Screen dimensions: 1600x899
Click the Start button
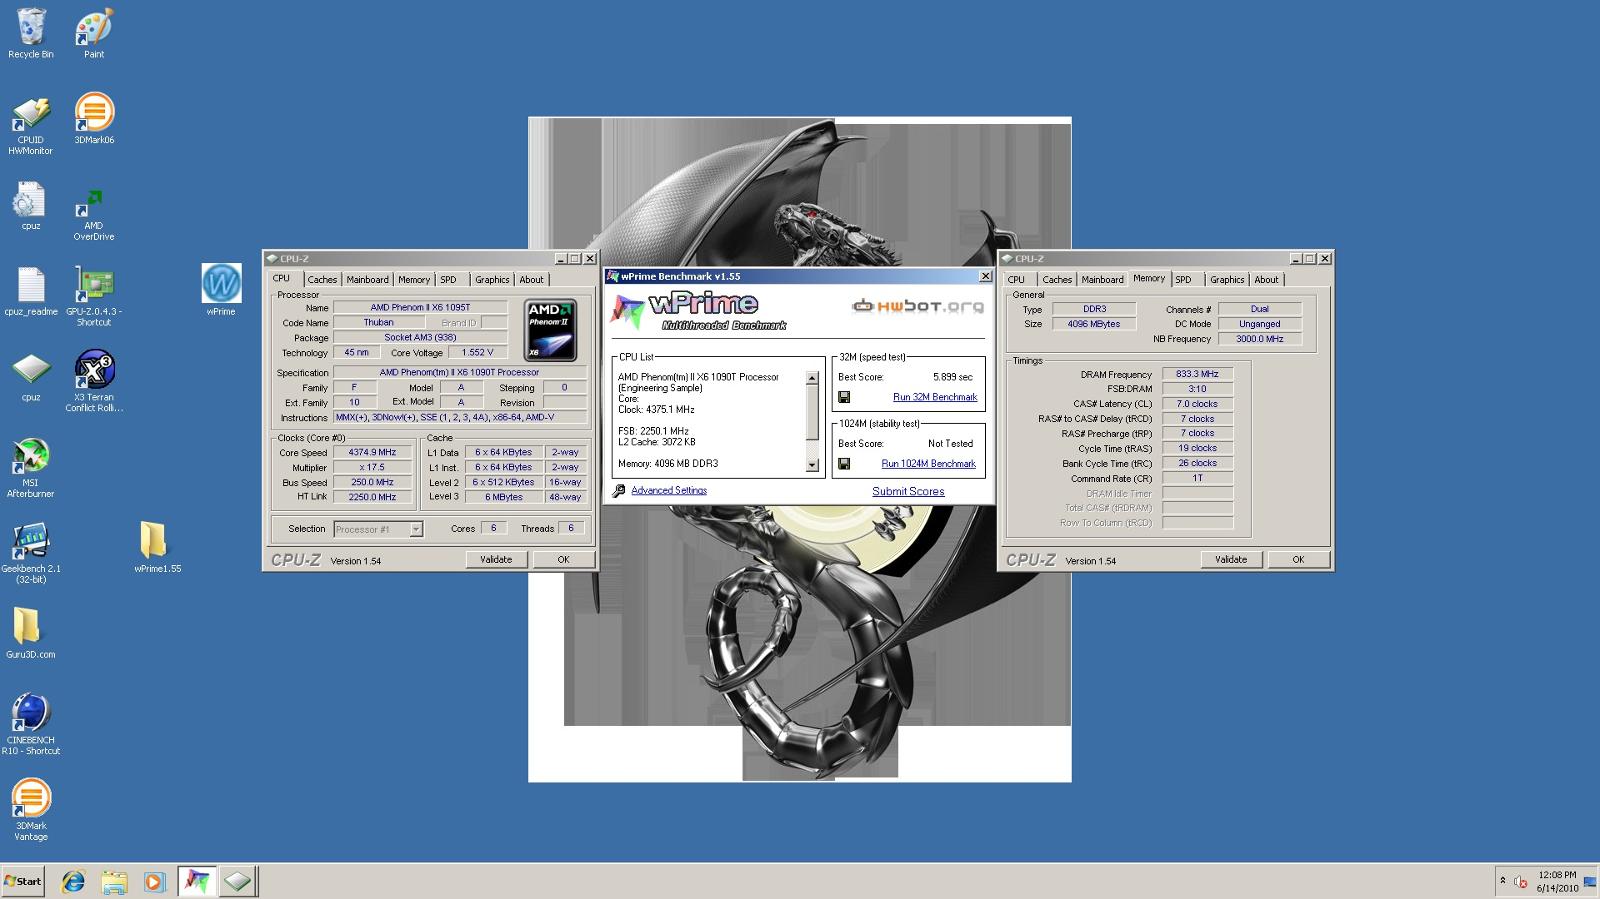coord(23,881)
